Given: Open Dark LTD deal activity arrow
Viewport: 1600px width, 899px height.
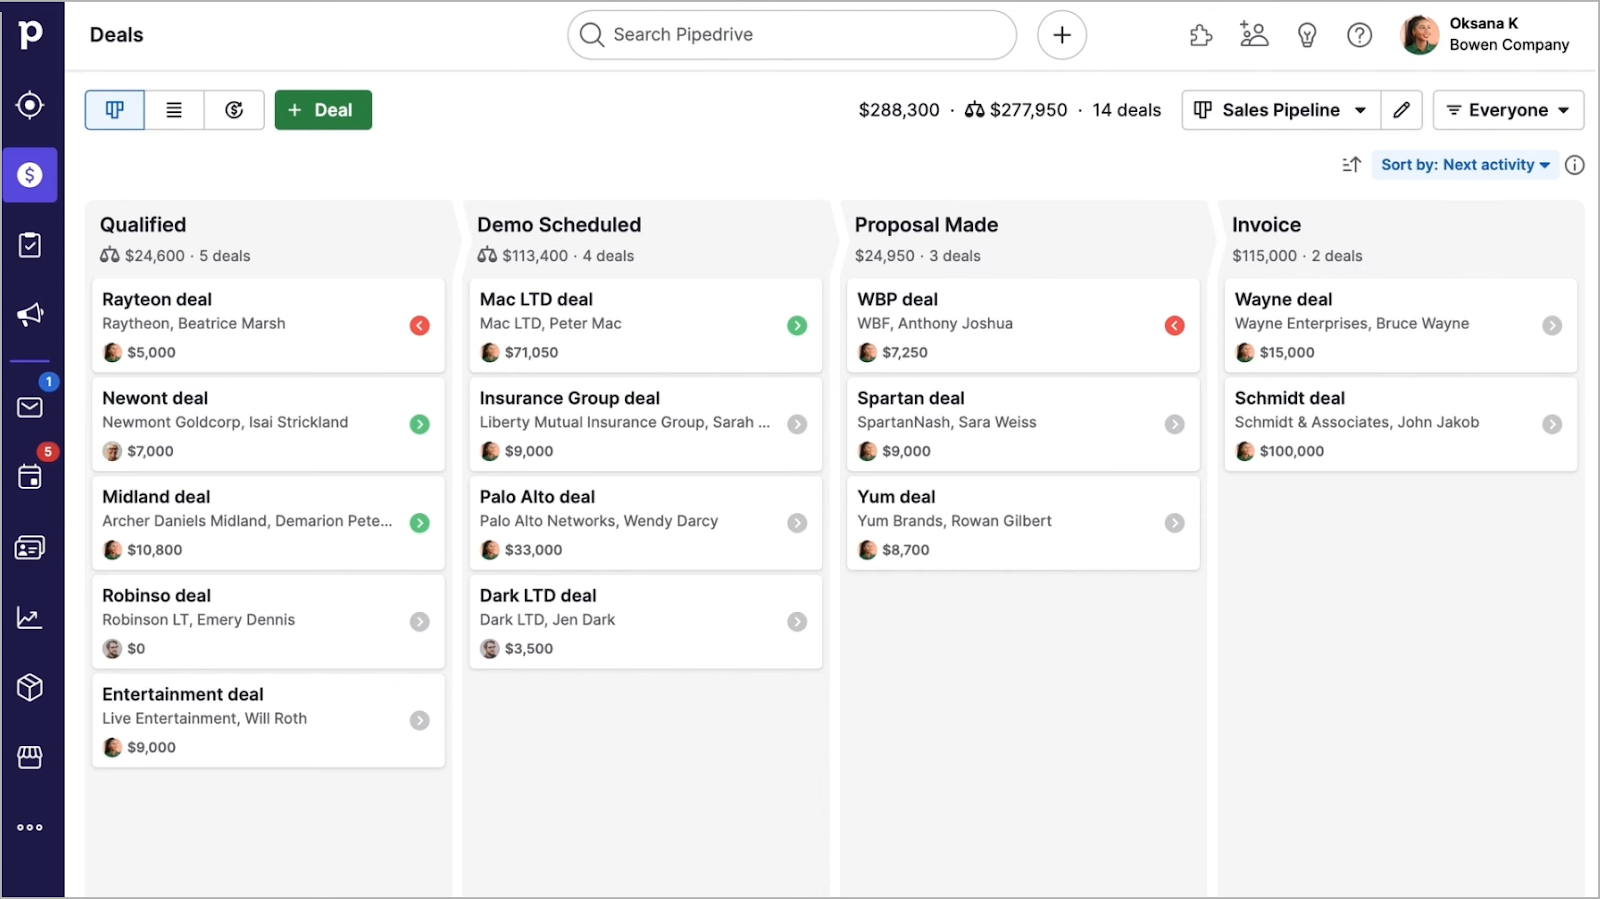Looking at the screenshot, I should [797, 622].
